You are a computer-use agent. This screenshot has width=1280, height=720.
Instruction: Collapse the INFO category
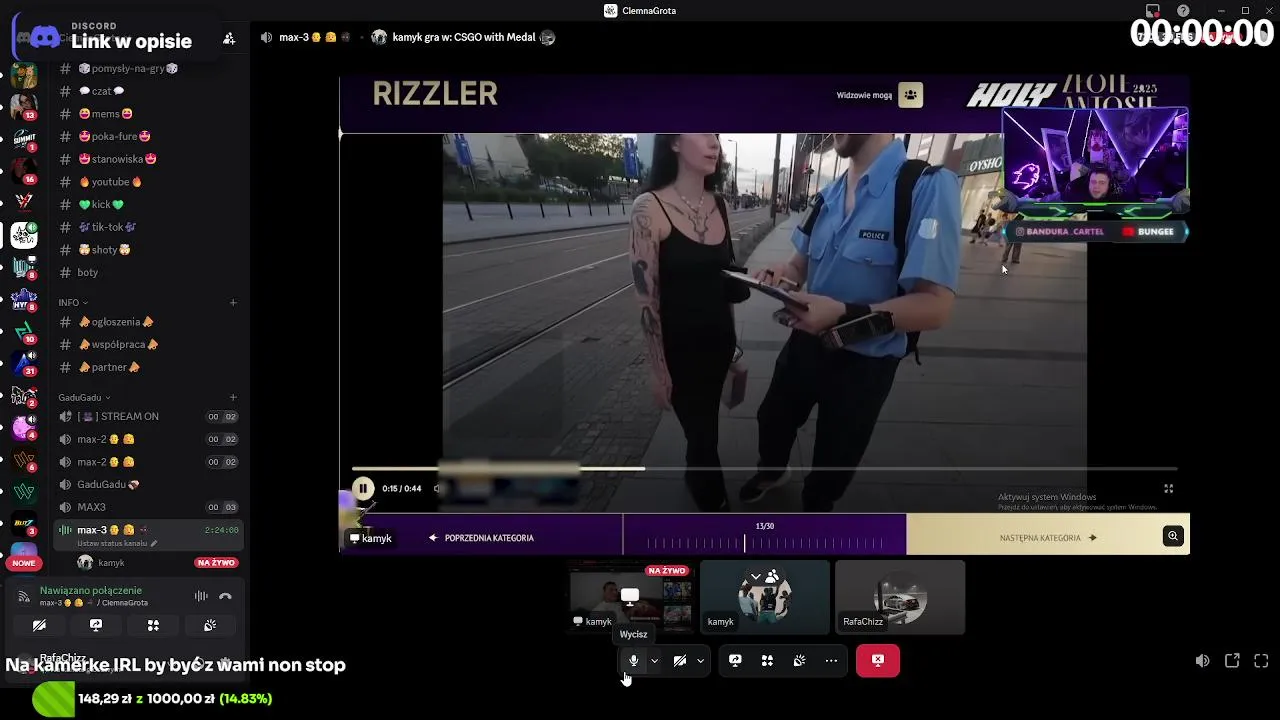coord(72,302)
